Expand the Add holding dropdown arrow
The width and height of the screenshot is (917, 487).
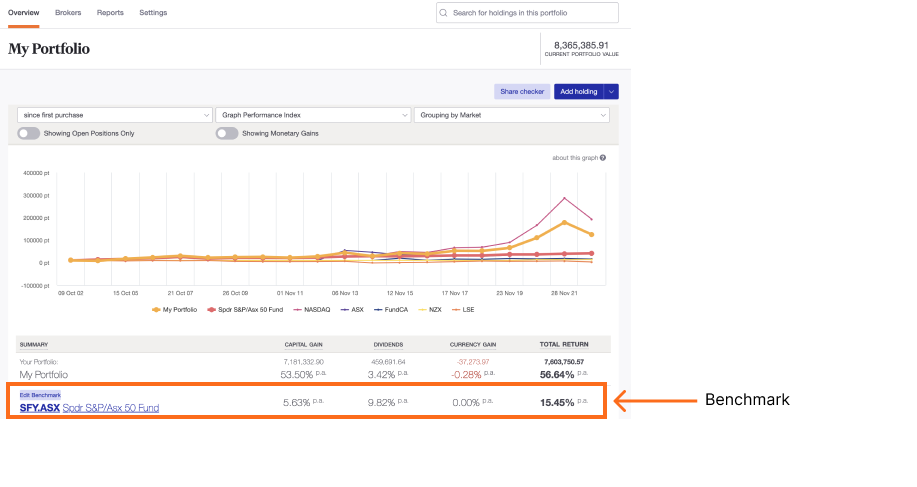point(611,92)
